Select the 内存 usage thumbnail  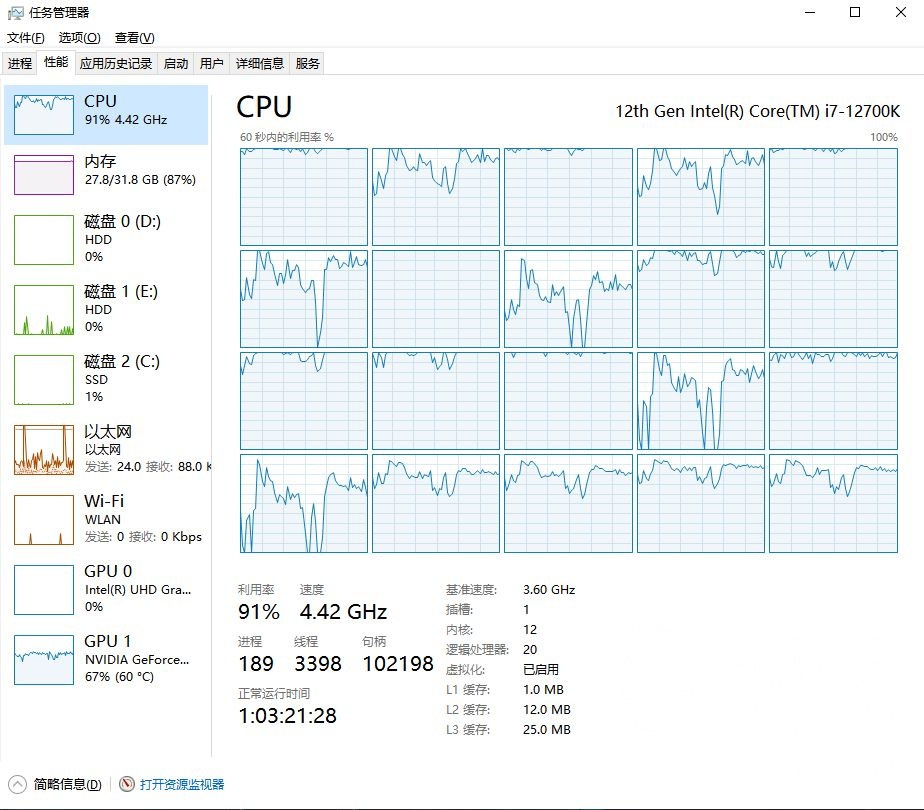[44, 175]
